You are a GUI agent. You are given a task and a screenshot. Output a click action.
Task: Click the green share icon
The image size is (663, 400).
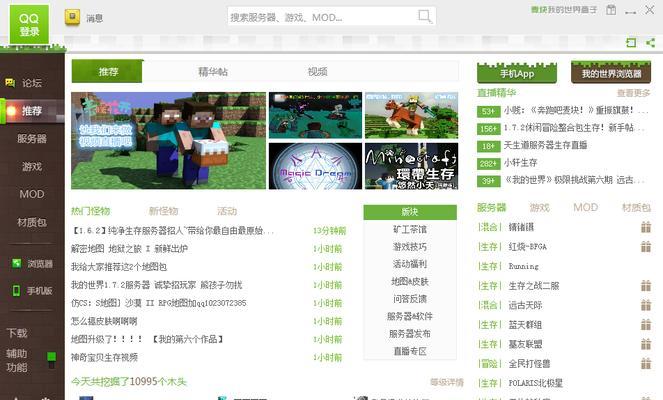650,42
